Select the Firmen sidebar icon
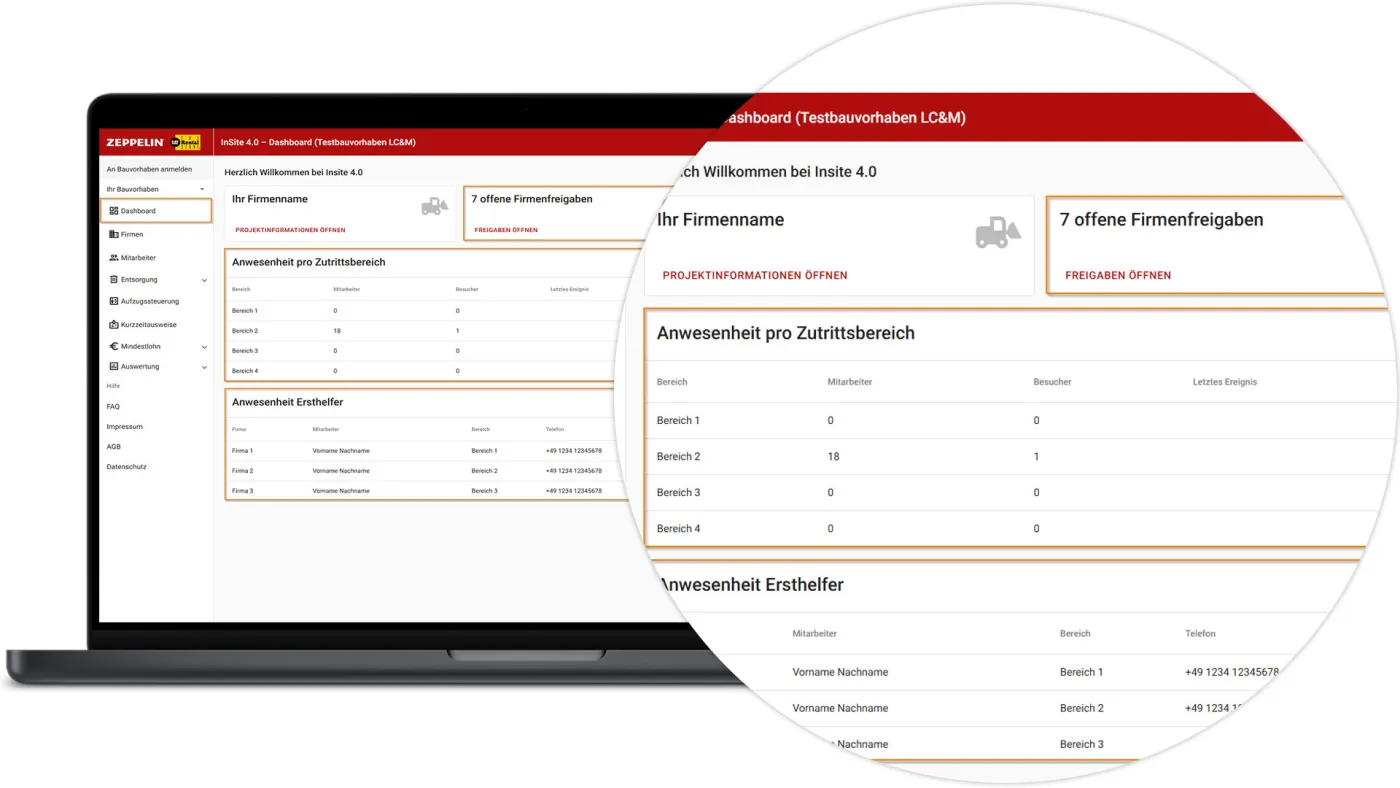1400x788 pixels. (x=116, y=234)
